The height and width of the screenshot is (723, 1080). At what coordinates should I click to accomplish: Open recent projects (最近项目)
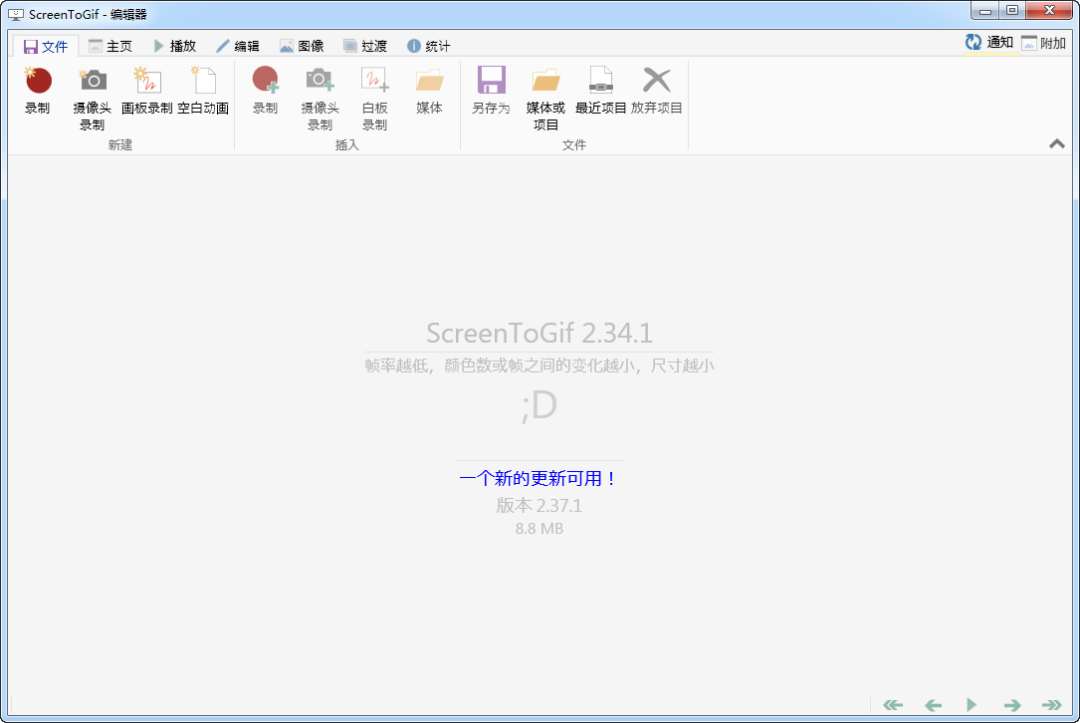[601, 90]
